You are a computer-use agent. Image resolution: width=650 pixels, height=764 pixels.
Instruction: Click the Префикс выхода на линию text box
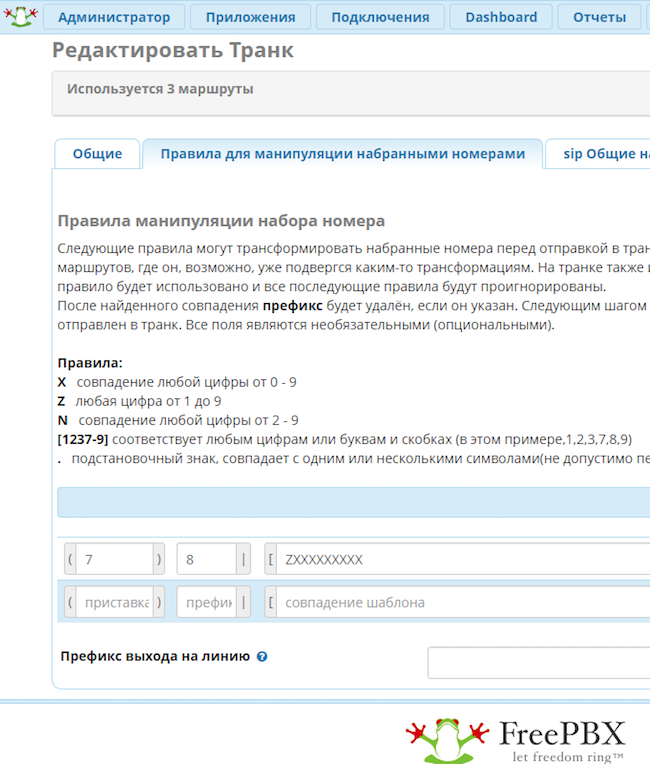[x=538, y=663]
